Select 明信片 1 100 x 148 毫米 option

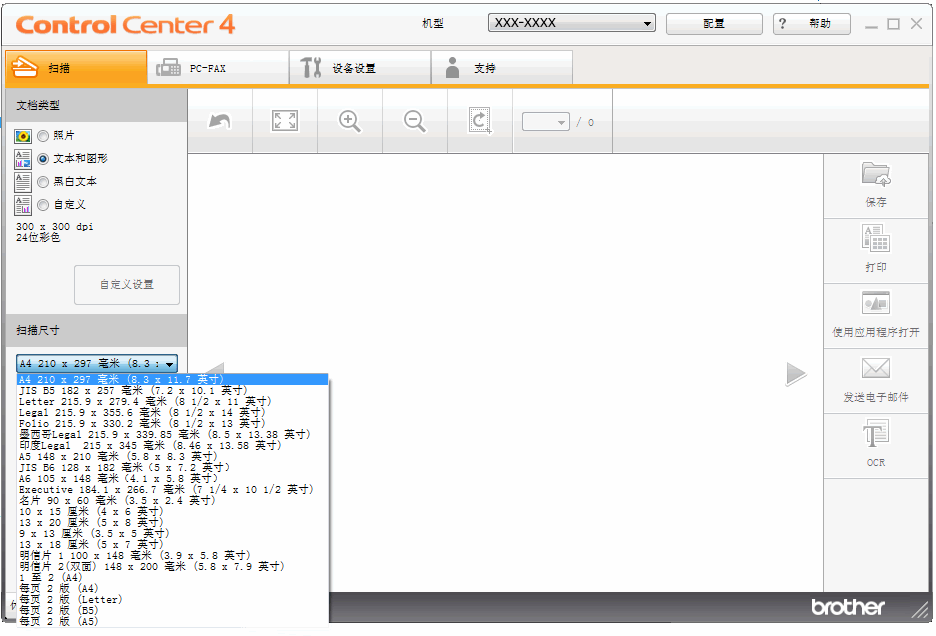pyautogui.click(x=173, y=555)
